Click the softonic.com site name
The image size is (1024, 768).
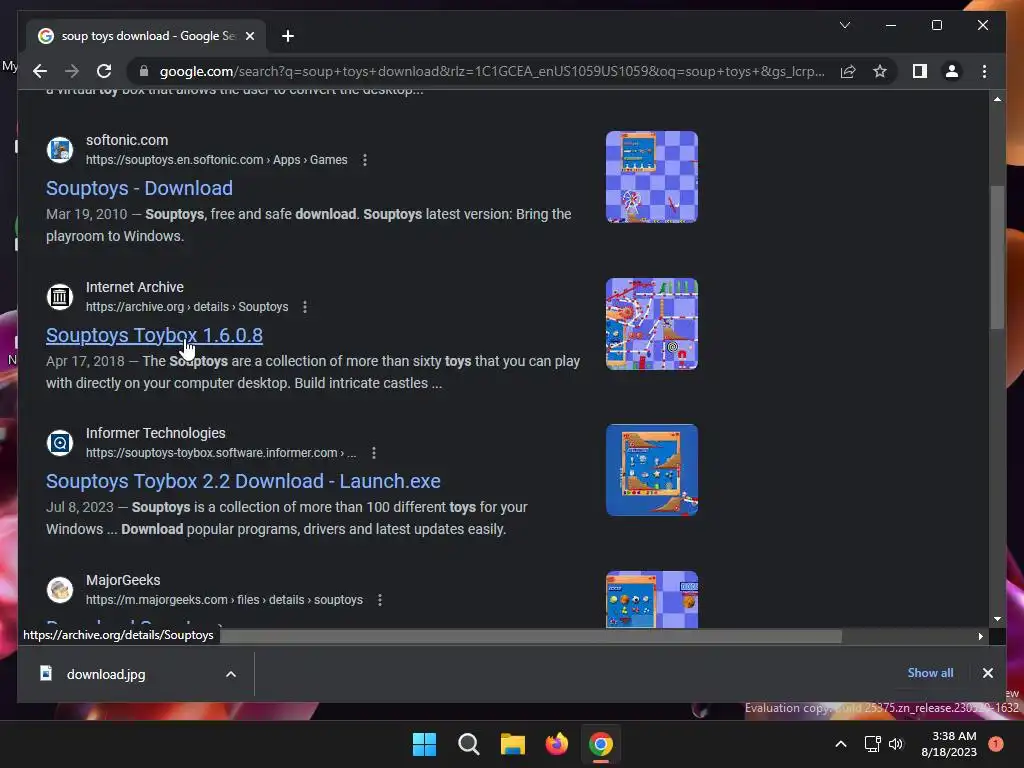127,140
